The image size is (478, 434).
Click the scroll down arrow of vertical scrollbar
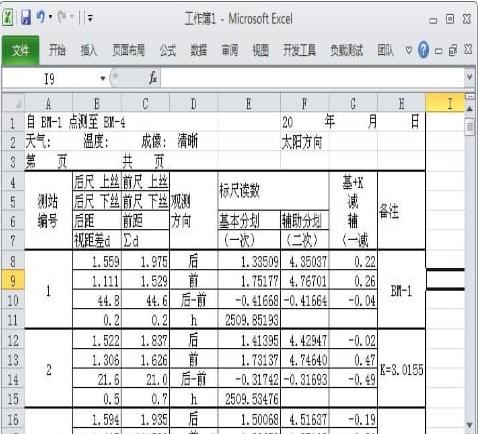469,425
